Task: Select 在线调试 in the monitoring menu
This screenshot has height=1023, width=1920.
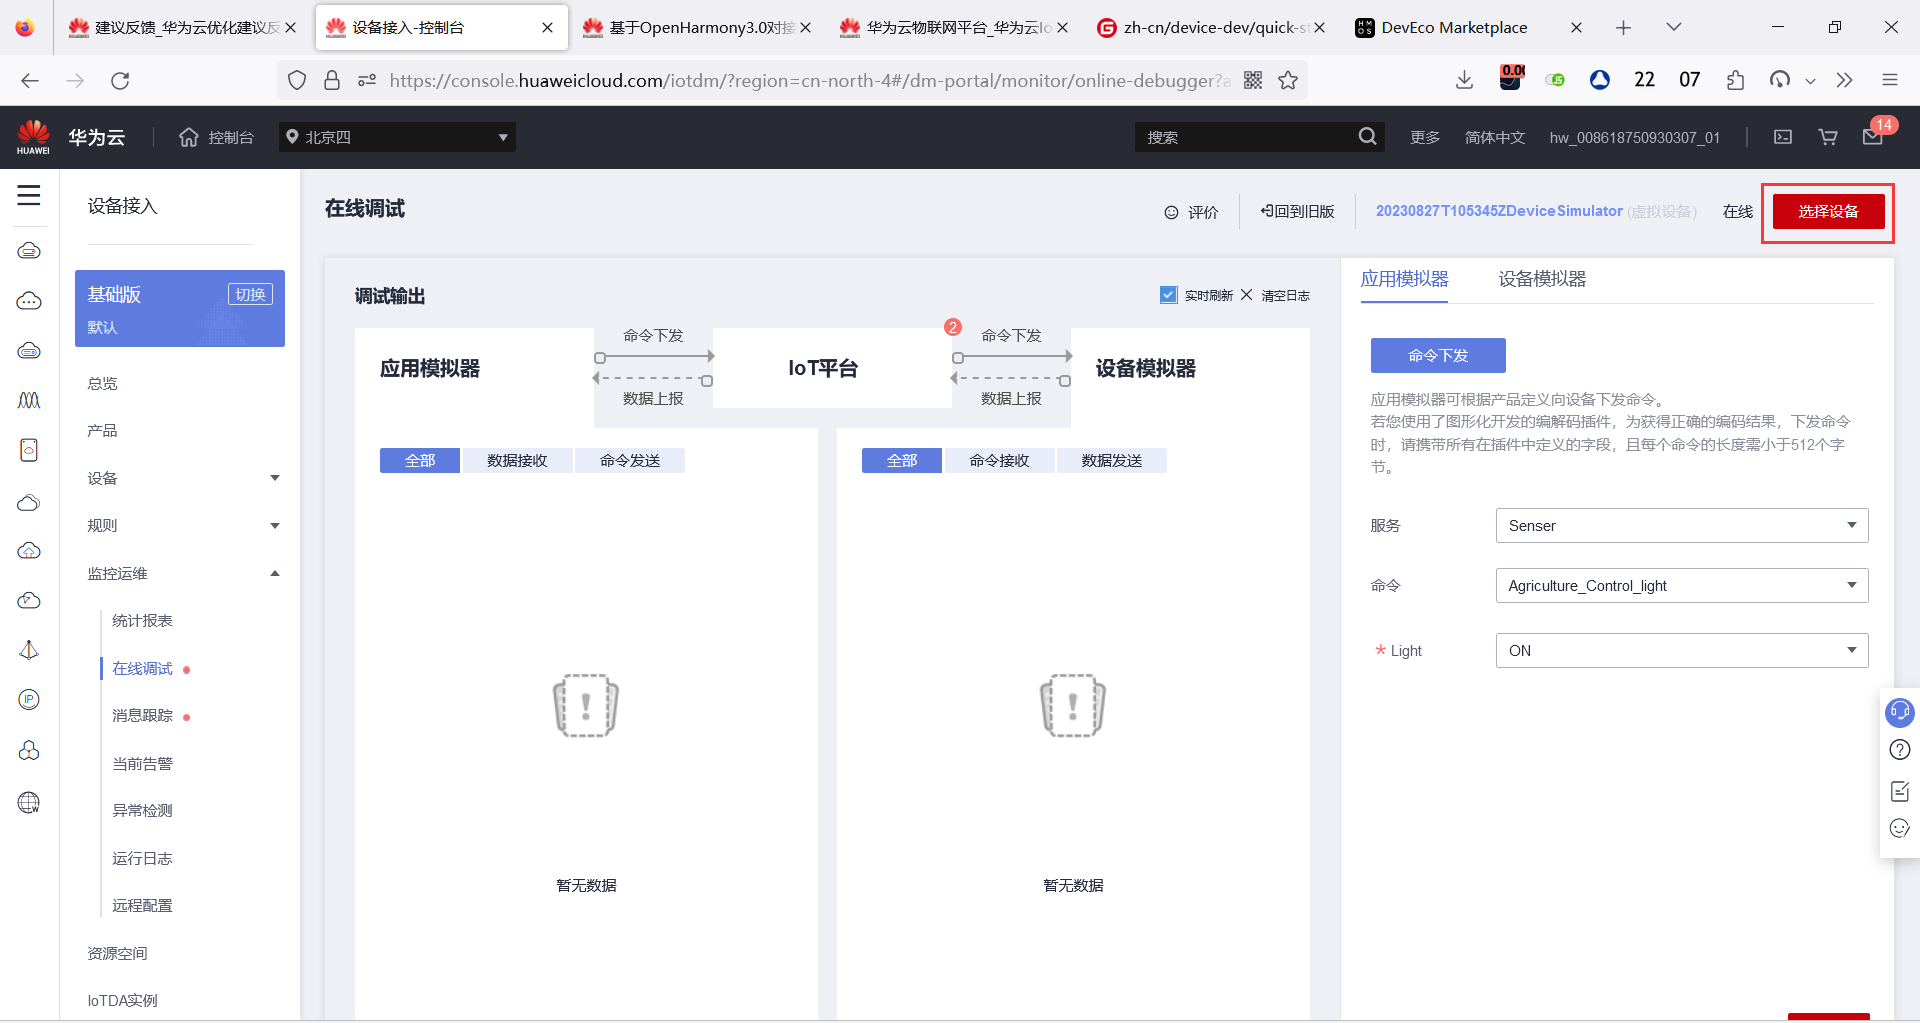Action: click(x=143, y=668)
